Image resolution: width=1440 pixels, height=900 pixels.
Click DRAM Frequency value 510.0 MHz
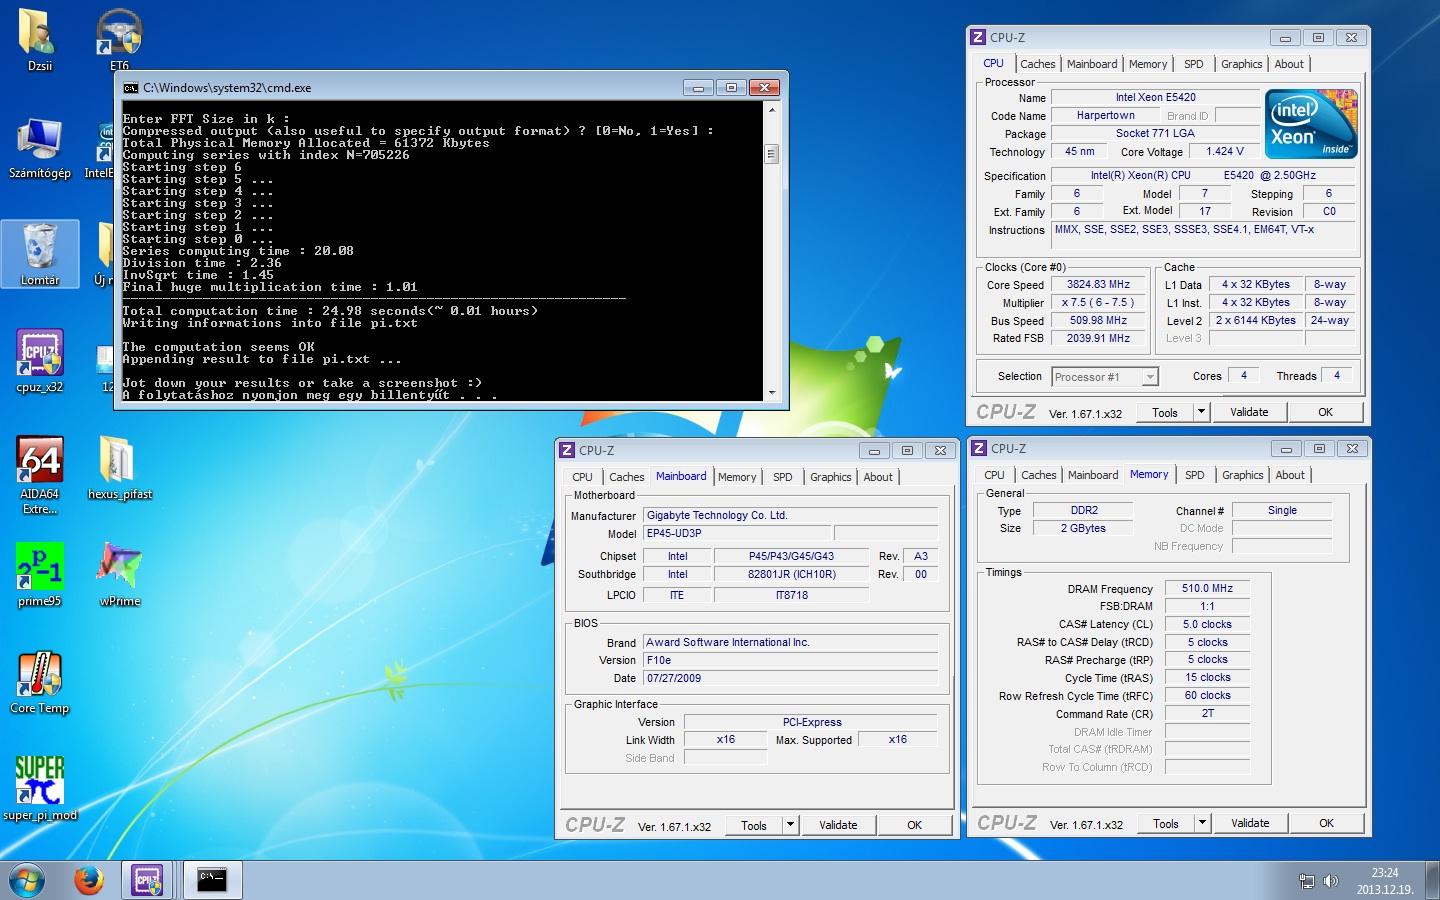coord(1207,588)
